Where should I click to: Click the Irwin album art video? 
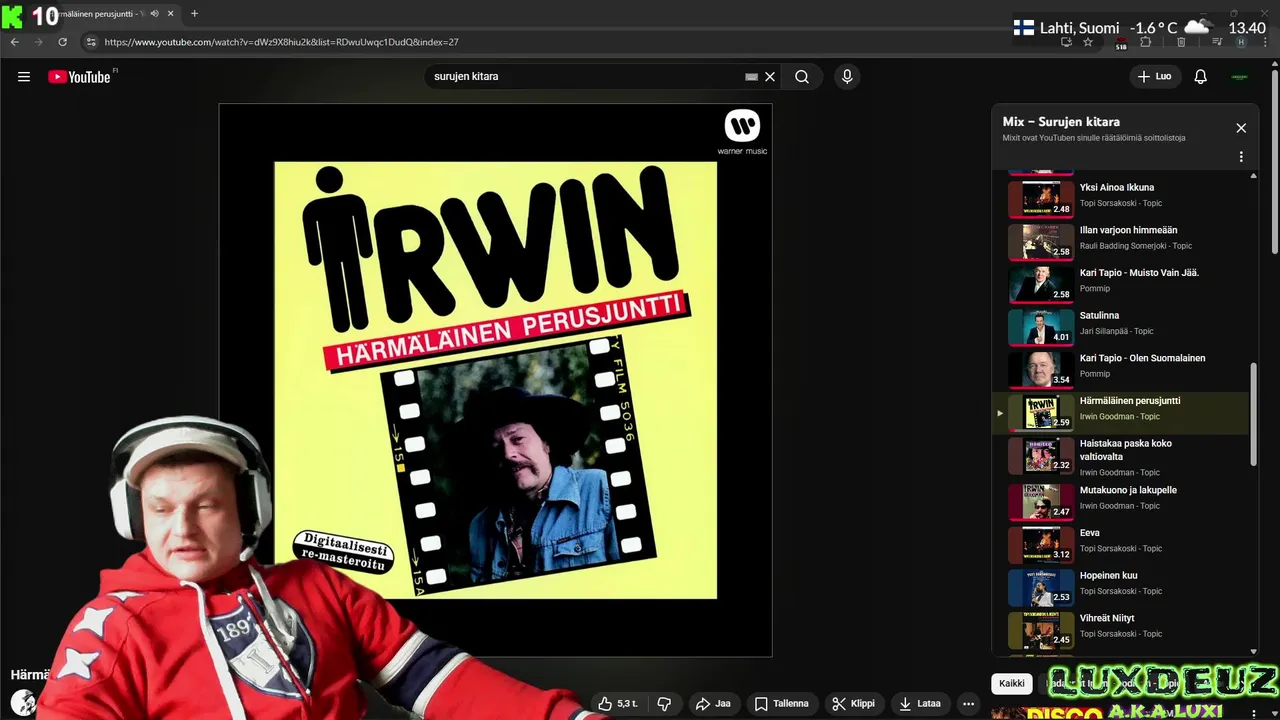click(x=495, y=380)
